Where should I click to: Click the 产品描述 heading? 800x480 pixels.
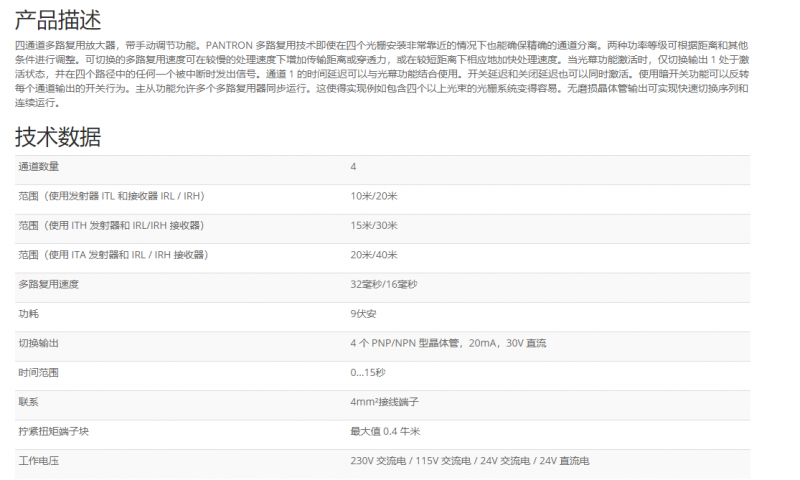[x=58, y=18]
